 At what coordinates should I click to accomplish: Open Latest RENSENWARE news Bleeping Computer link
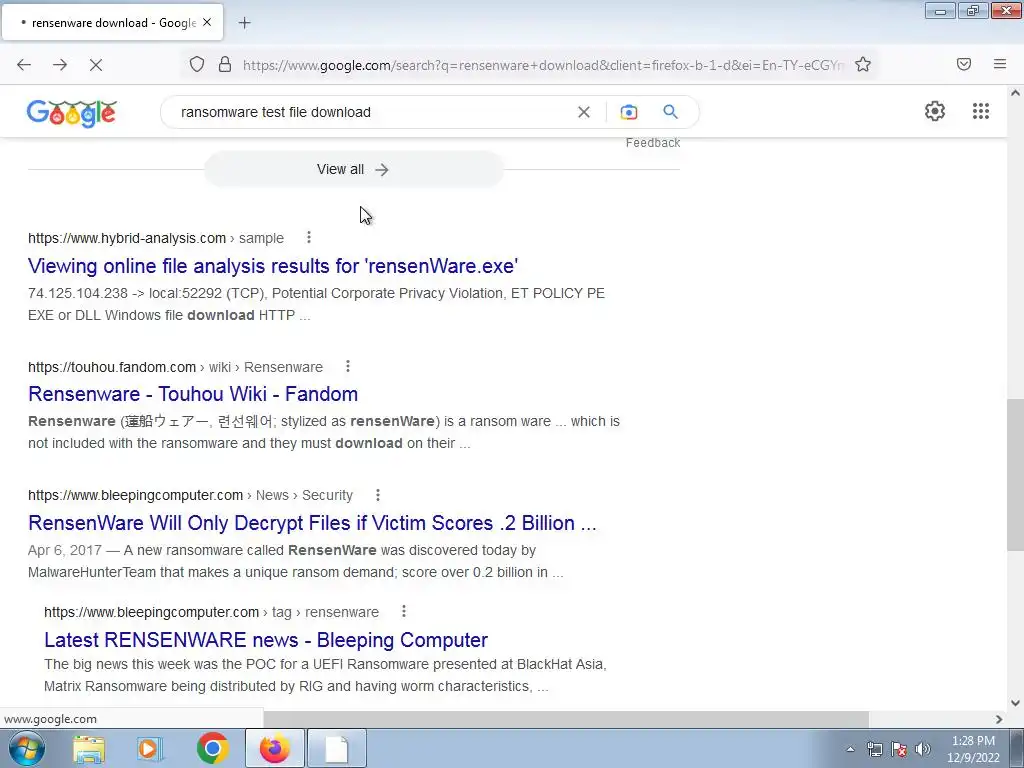point(266,639)
